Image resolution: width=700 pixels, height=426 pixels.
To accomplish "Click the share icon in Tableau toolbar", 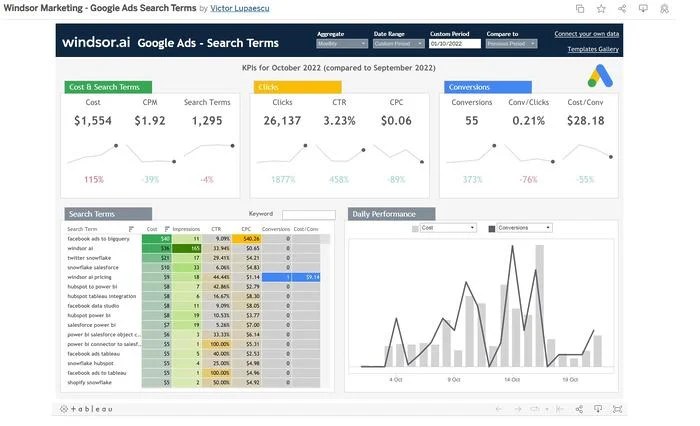I will point(579,409).
